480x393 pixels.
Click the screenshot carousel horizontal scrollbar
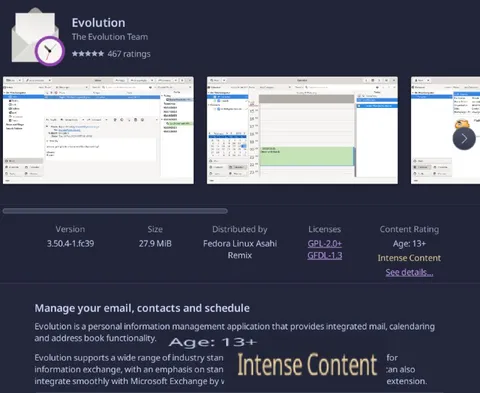(x=115, y=211)
